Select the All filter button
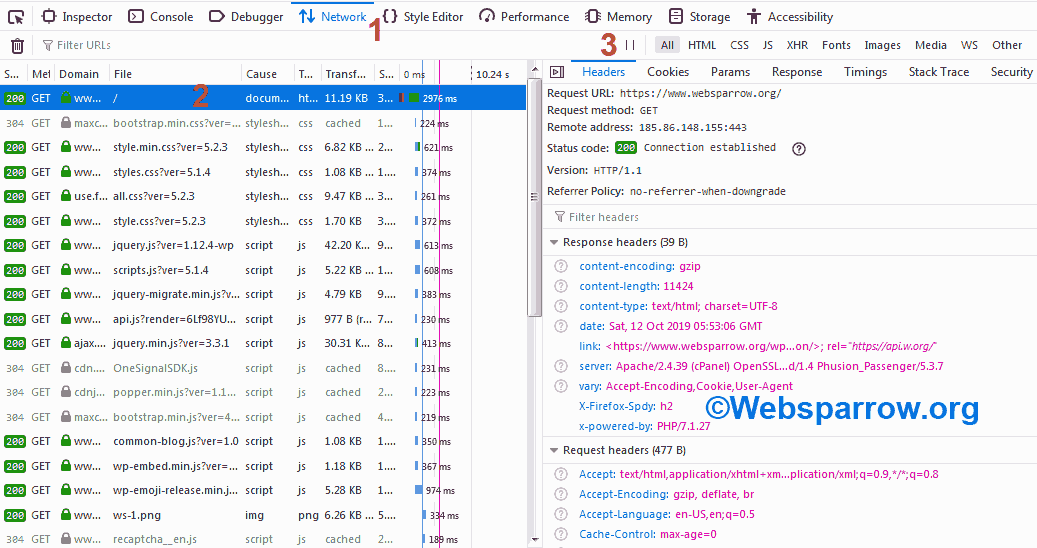1037x548 pixels. coord(667,45)
